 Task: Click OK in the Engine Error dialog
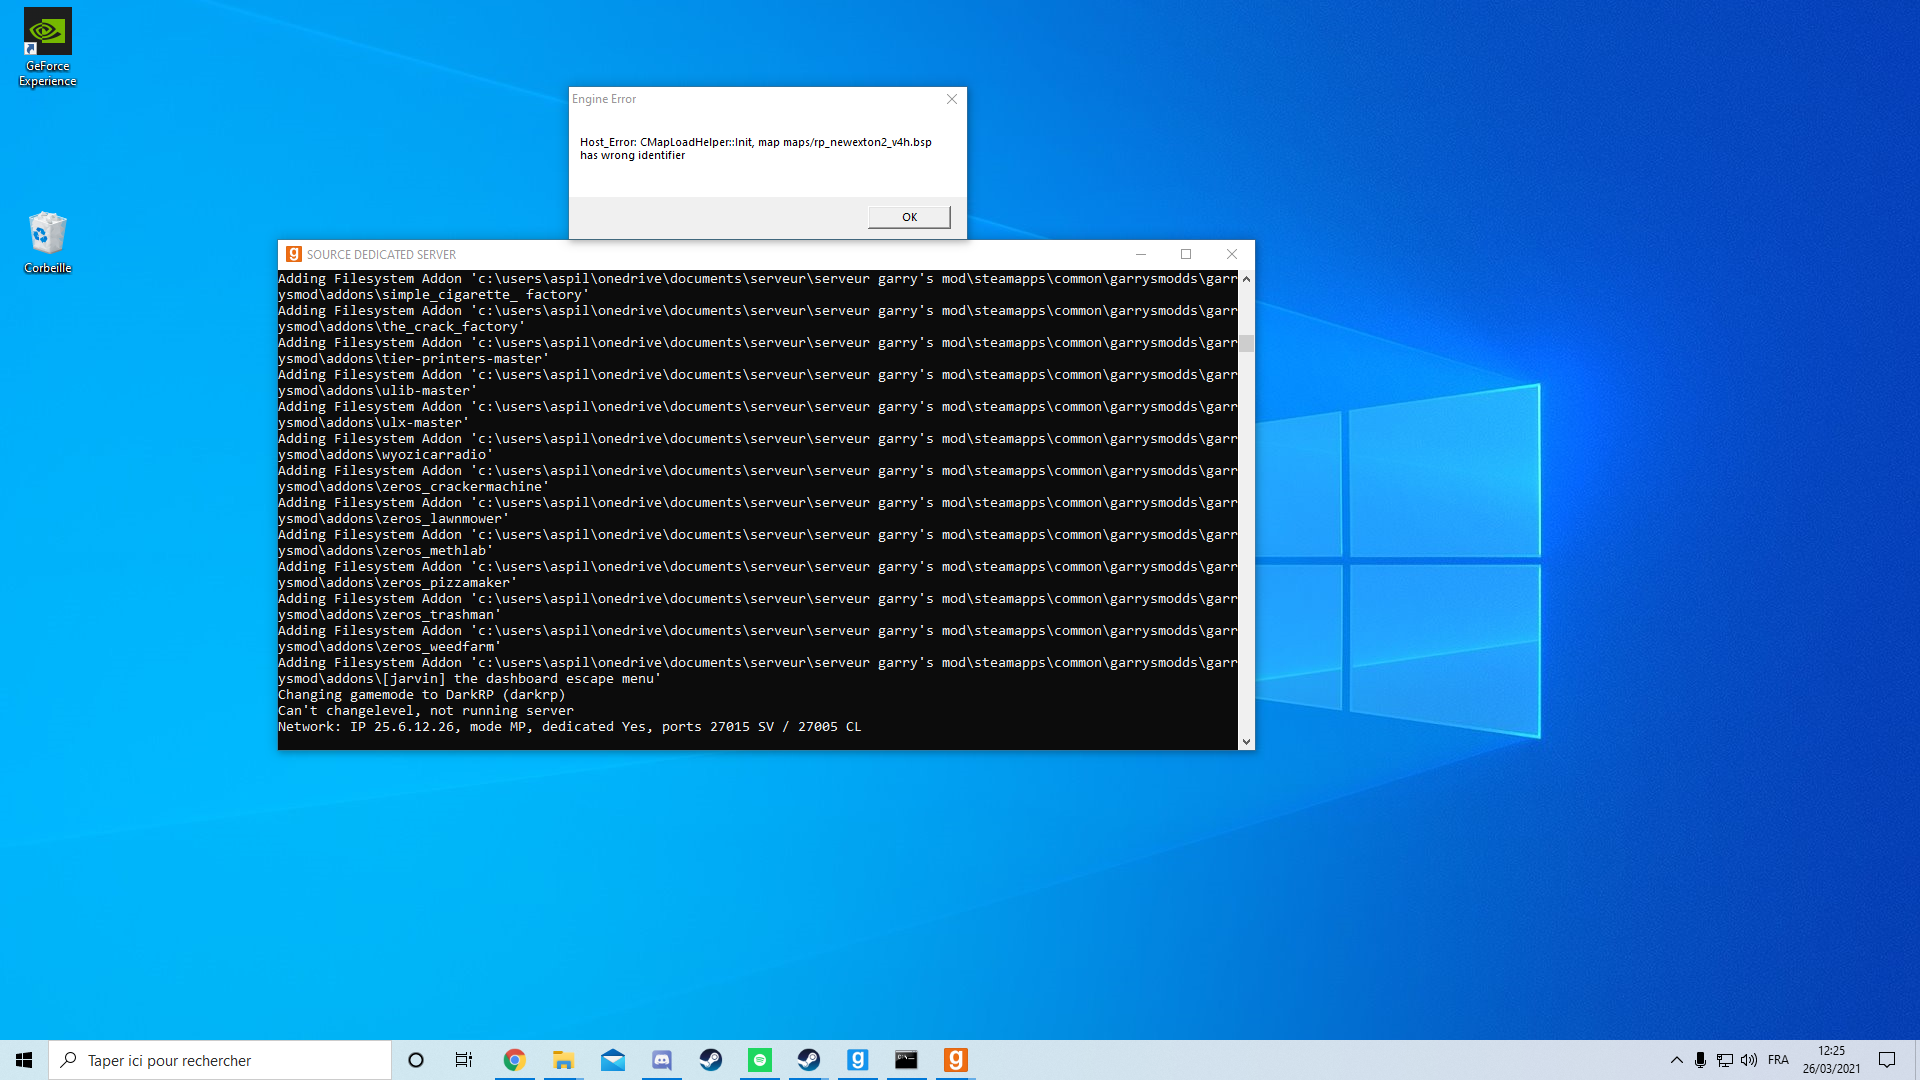[x=909, y=217]
